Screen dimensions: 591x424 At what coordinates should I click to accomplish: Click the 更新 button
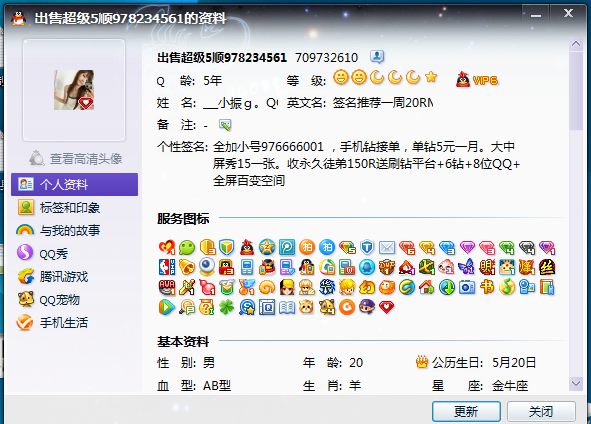pos(466,412)
